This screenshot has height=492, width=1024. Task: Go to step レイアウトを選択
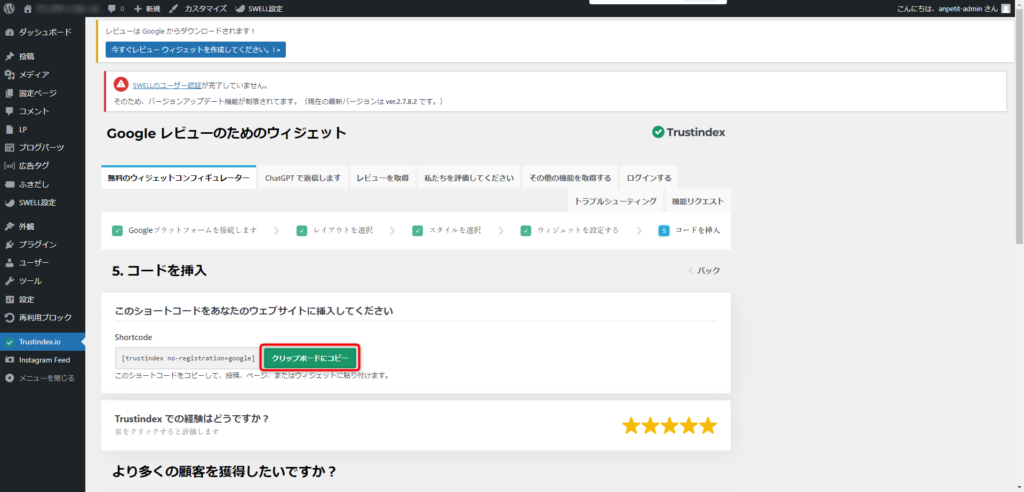pos(335,231)
